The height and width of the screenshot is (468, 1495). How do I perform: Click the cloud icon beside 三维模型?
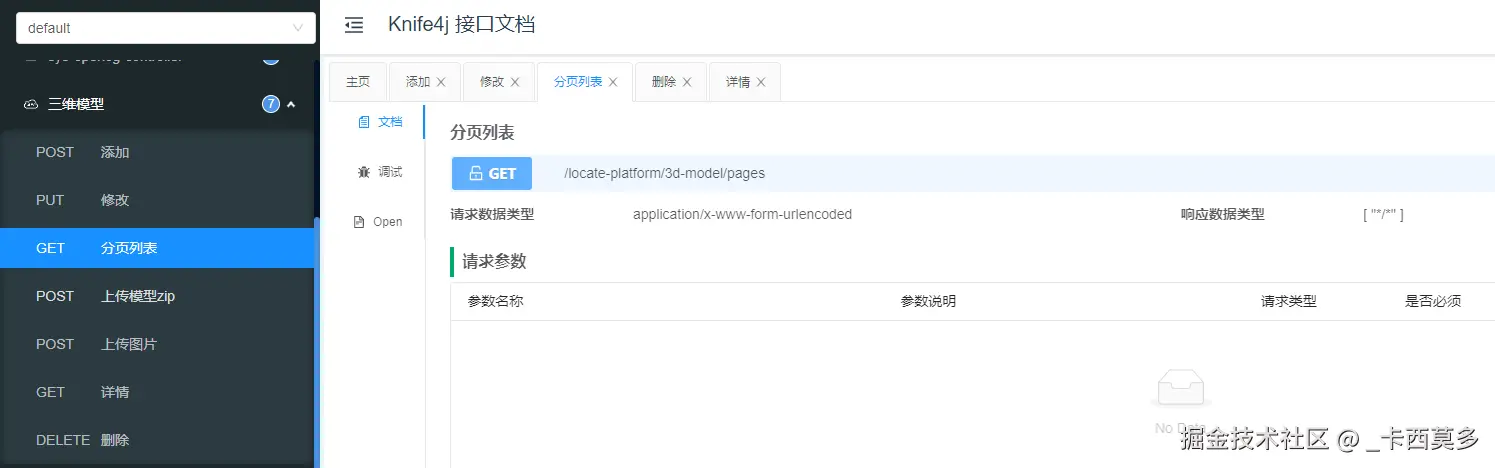31,104
